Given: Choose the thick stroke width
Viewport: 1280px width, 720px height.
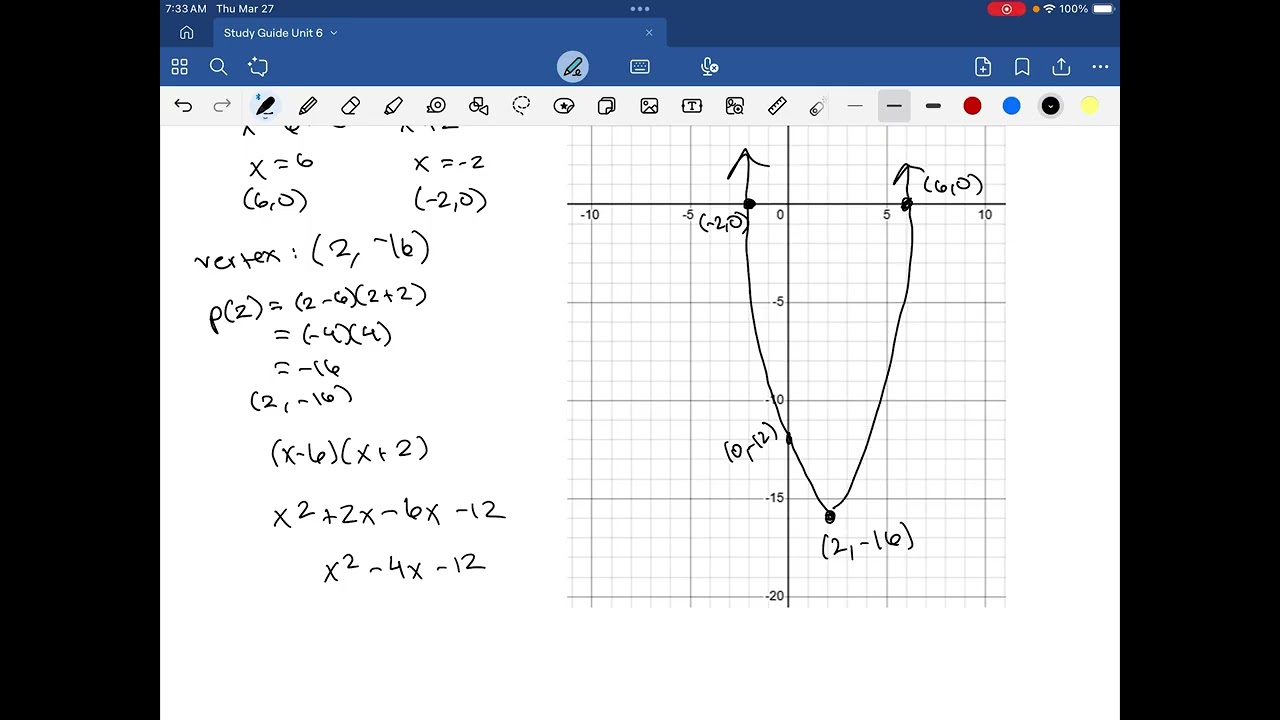Looking at the screenshot, I should click(933, 106).
